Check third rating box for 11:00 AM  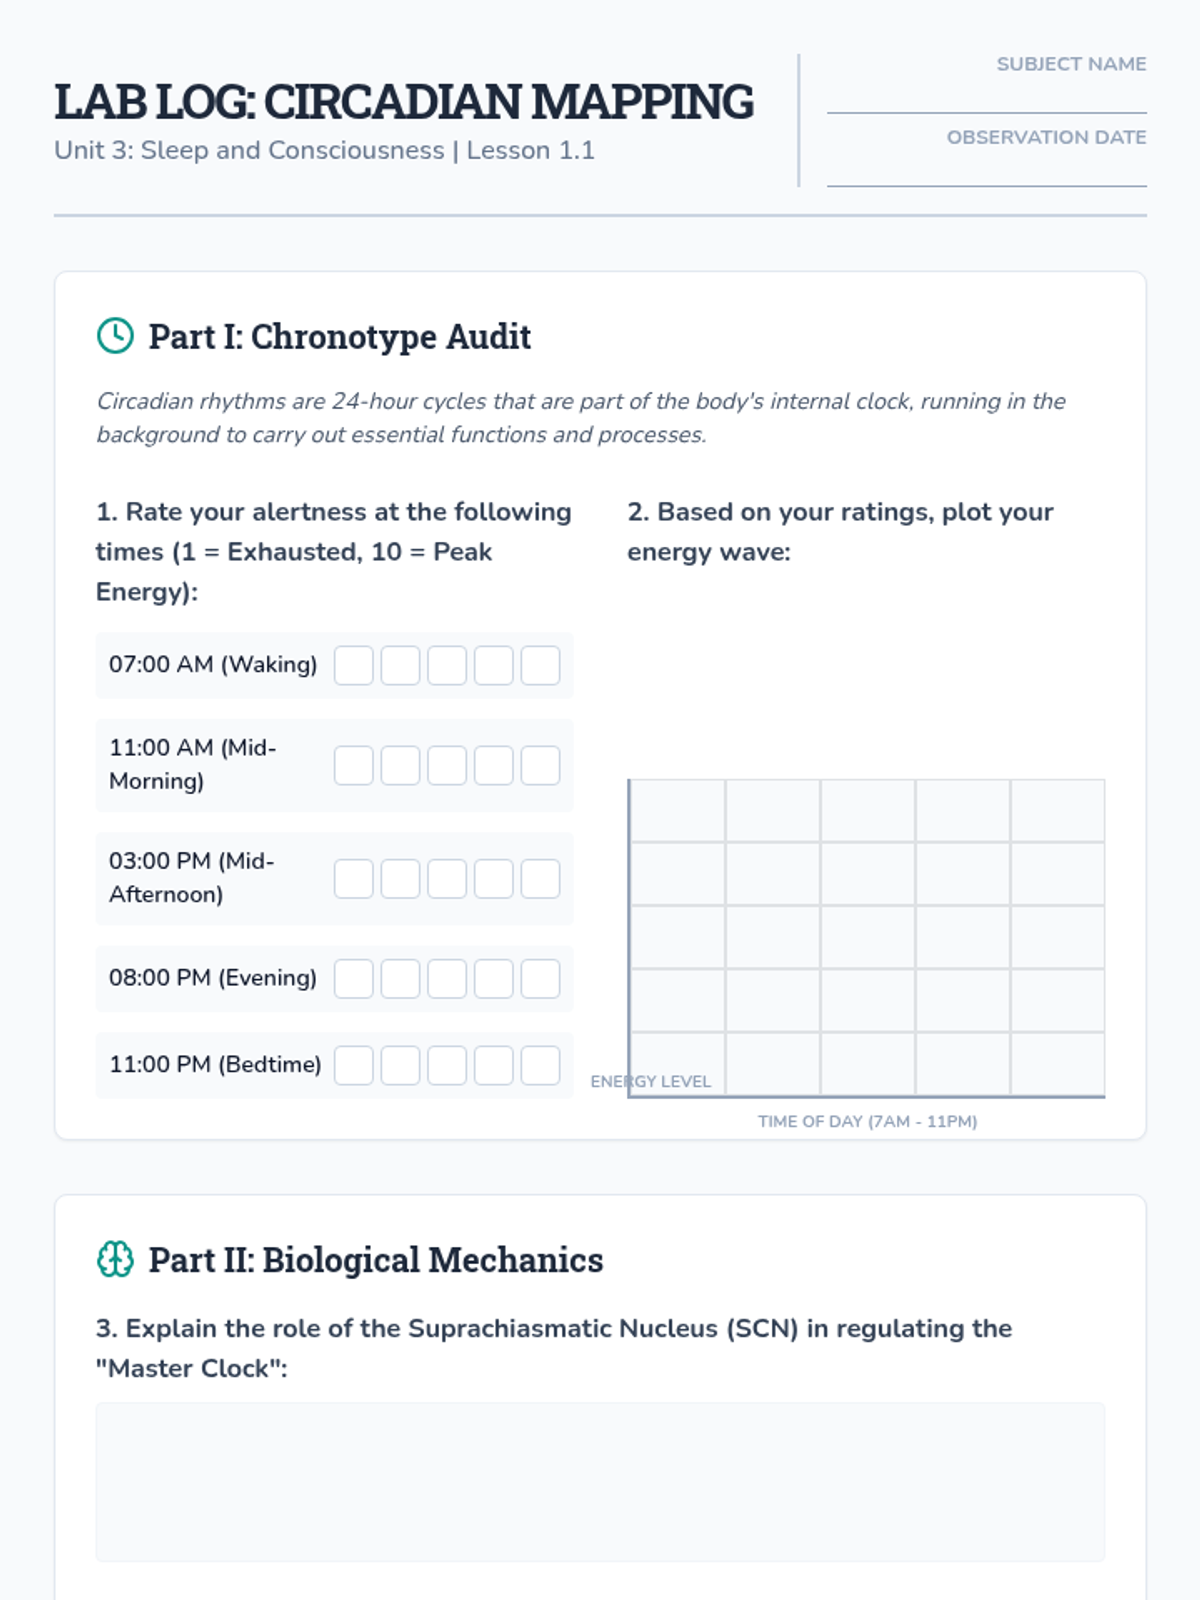(x=447, y=765)
